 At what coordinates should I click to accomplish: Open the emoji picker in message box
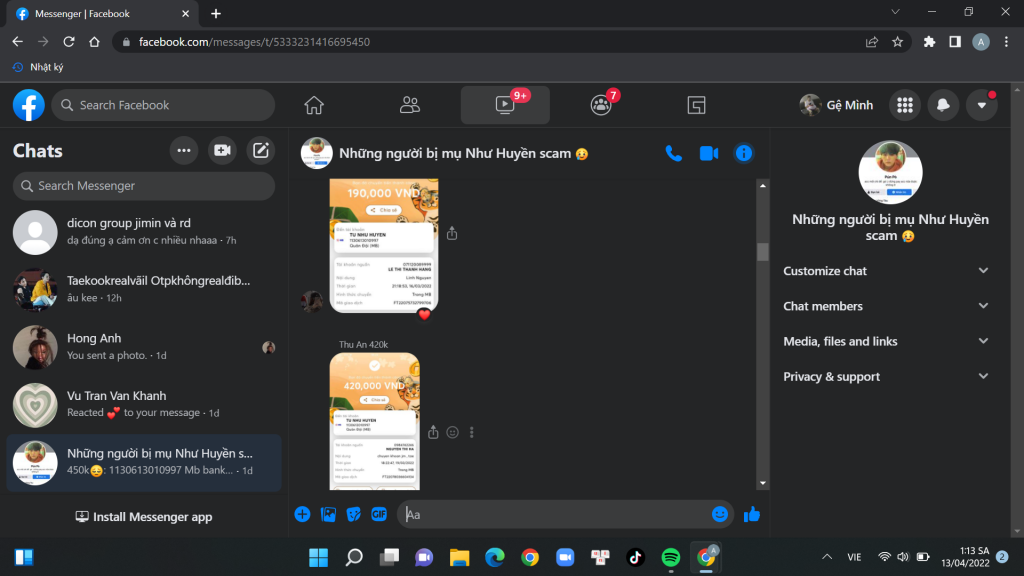tap(720, 514)
